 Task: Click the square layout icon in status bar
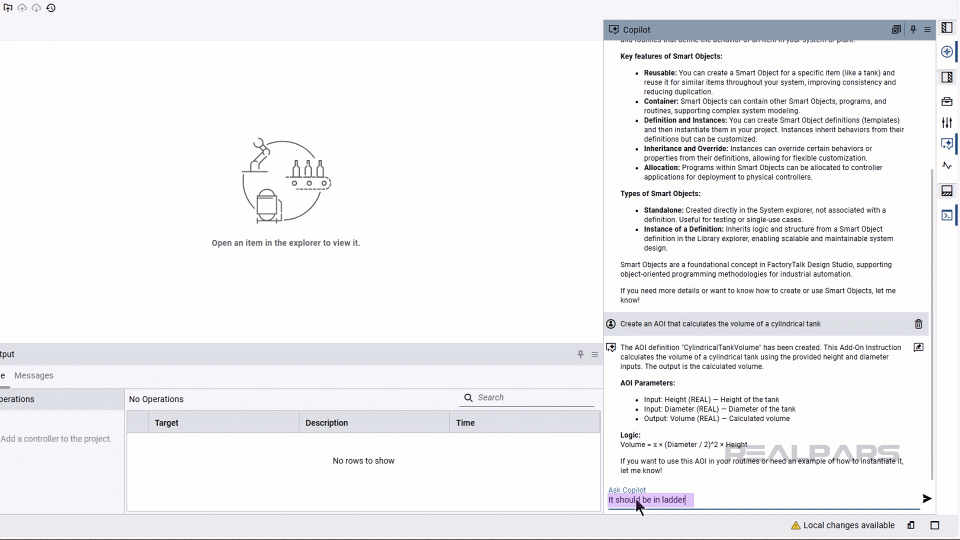(935, 525)
